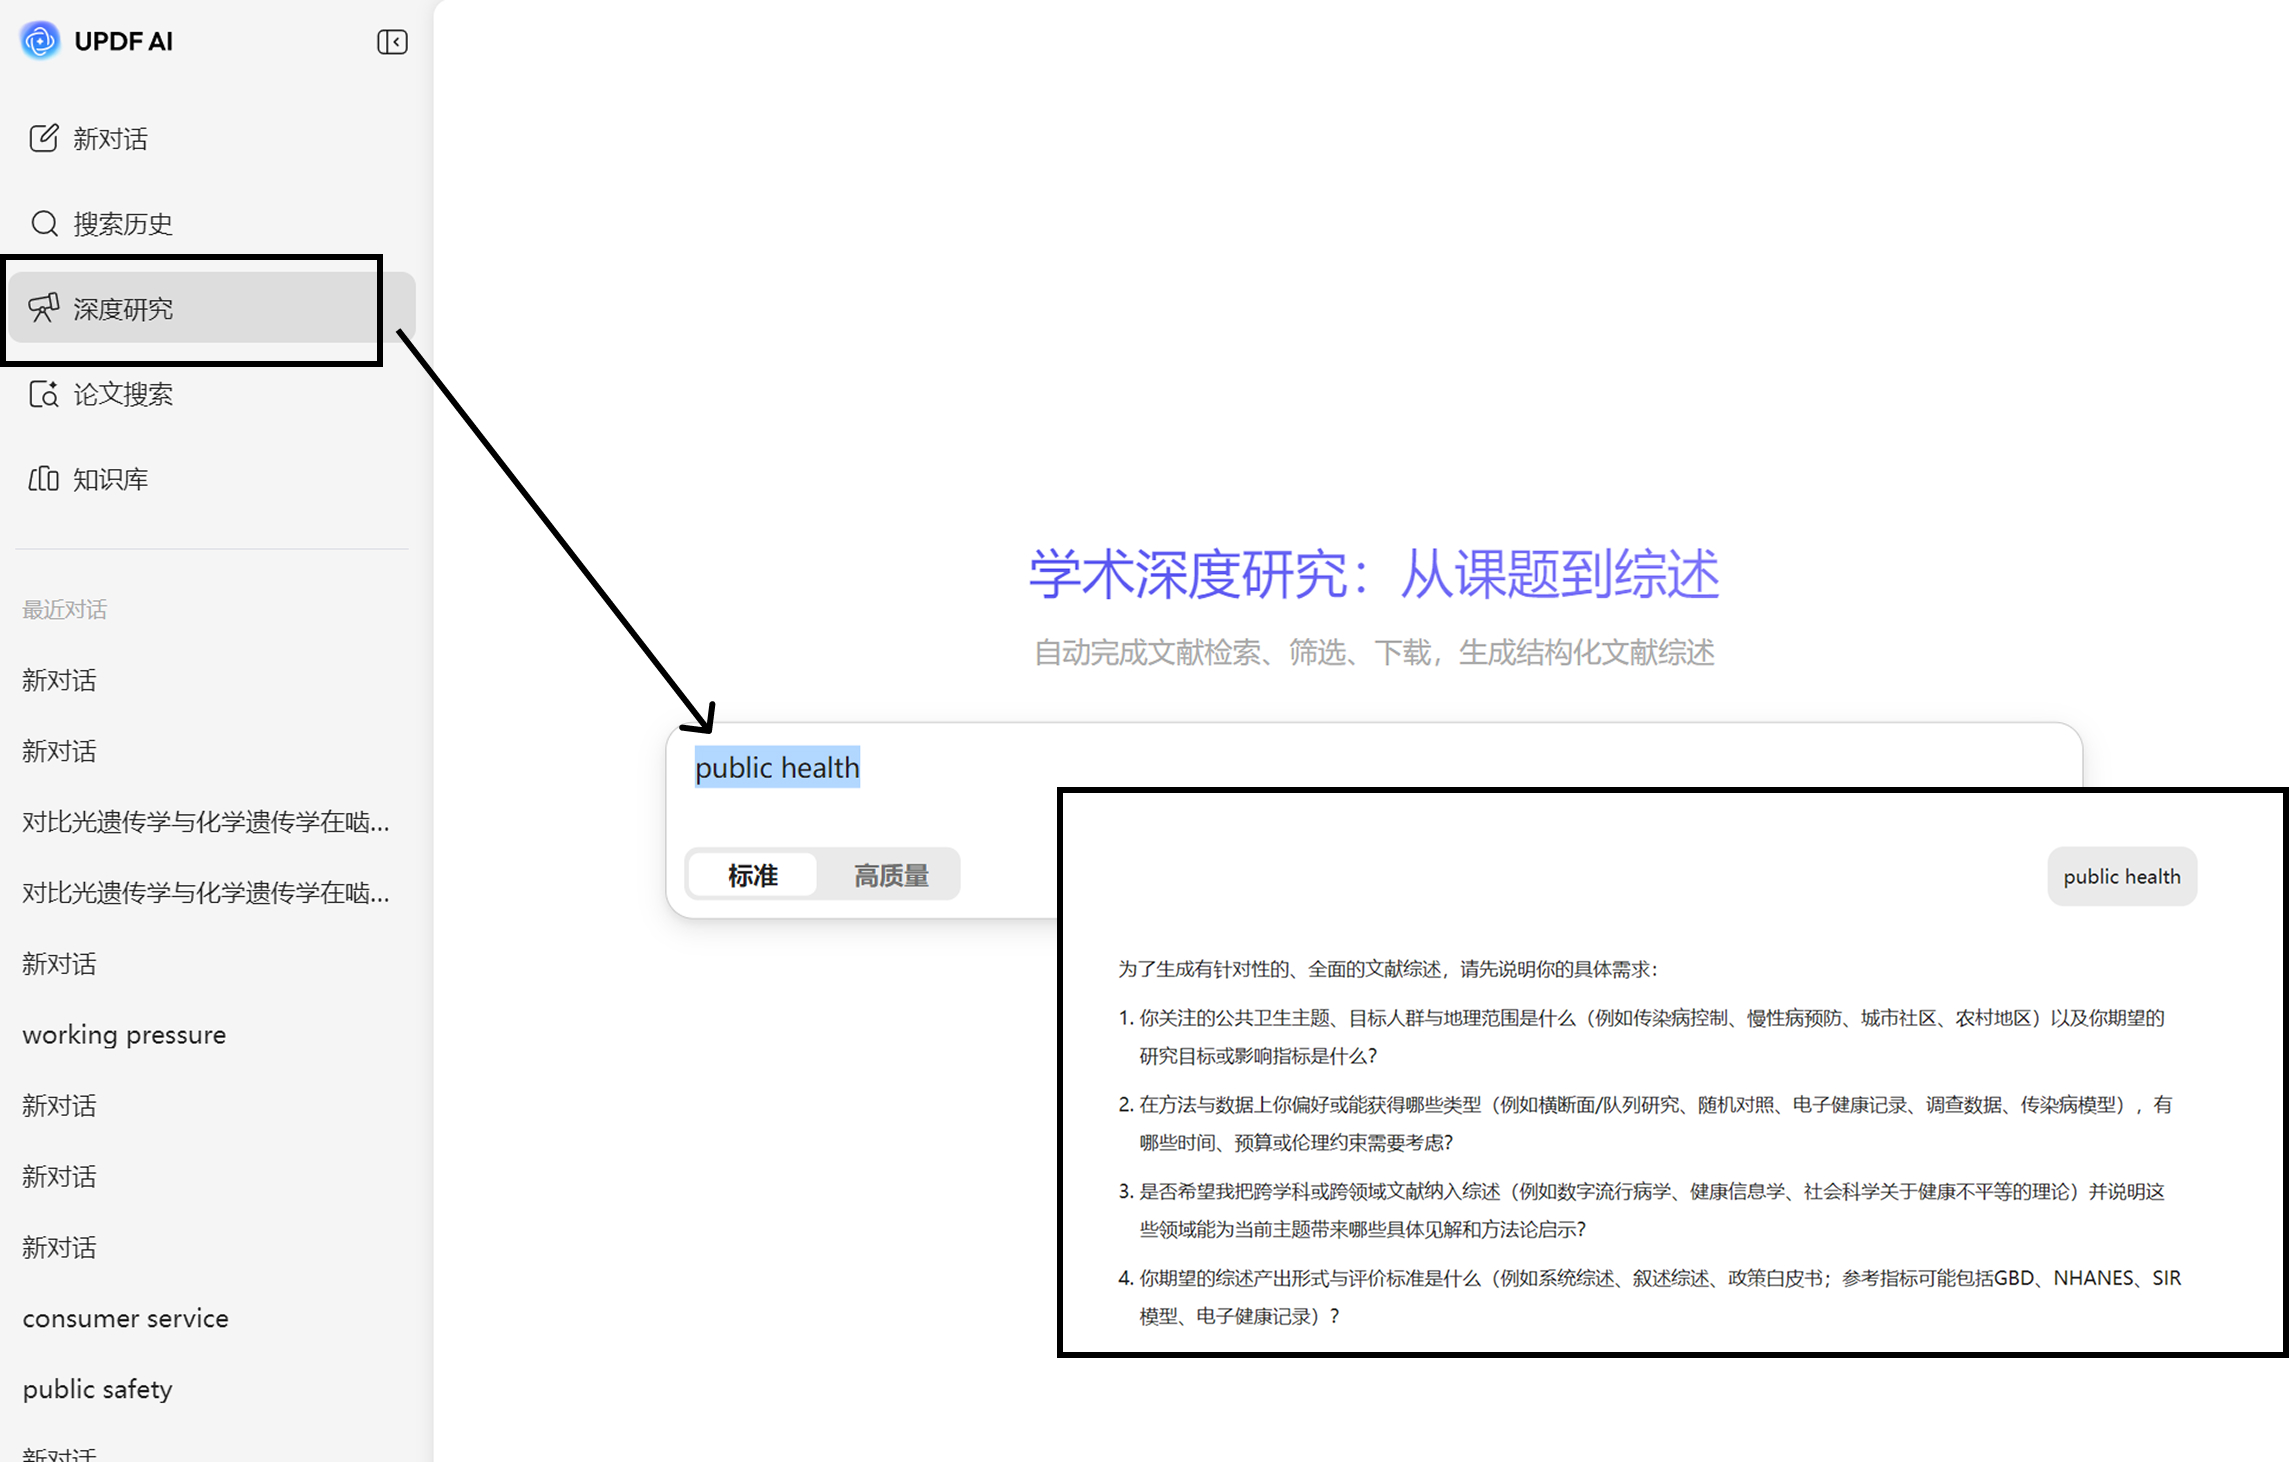Open the public safety conversation
Image resolution: width=2289 pixels, height=1462 pixels.
click(97, 1389)
